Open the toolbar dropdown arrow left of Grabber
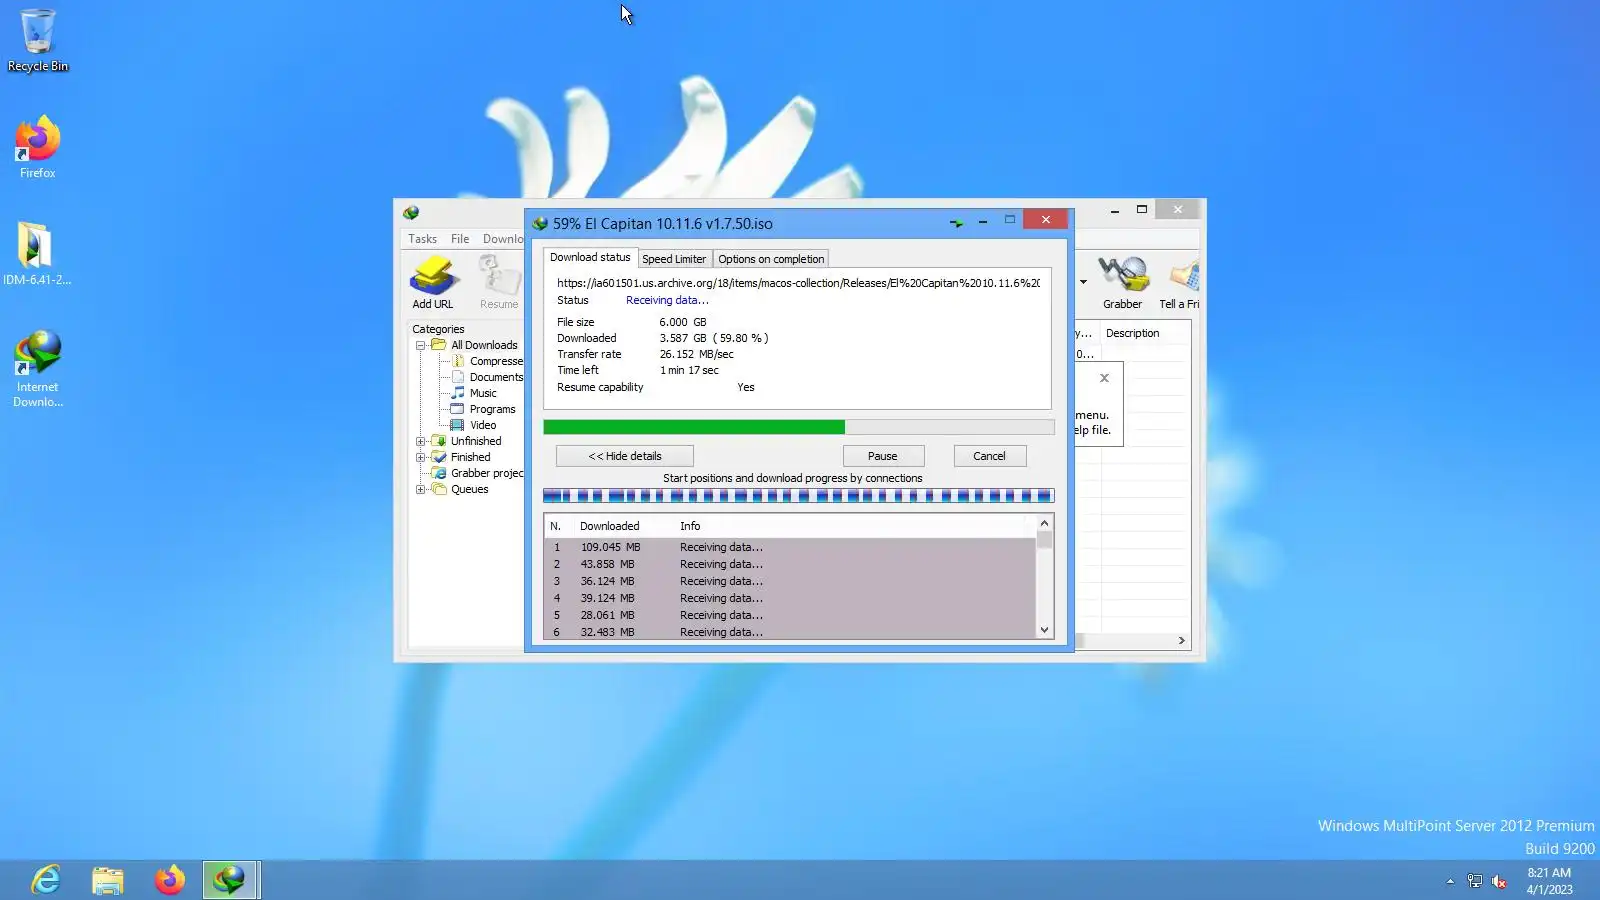The height and width of the screenshot is (900, 1600). (x=1083, y=282)
